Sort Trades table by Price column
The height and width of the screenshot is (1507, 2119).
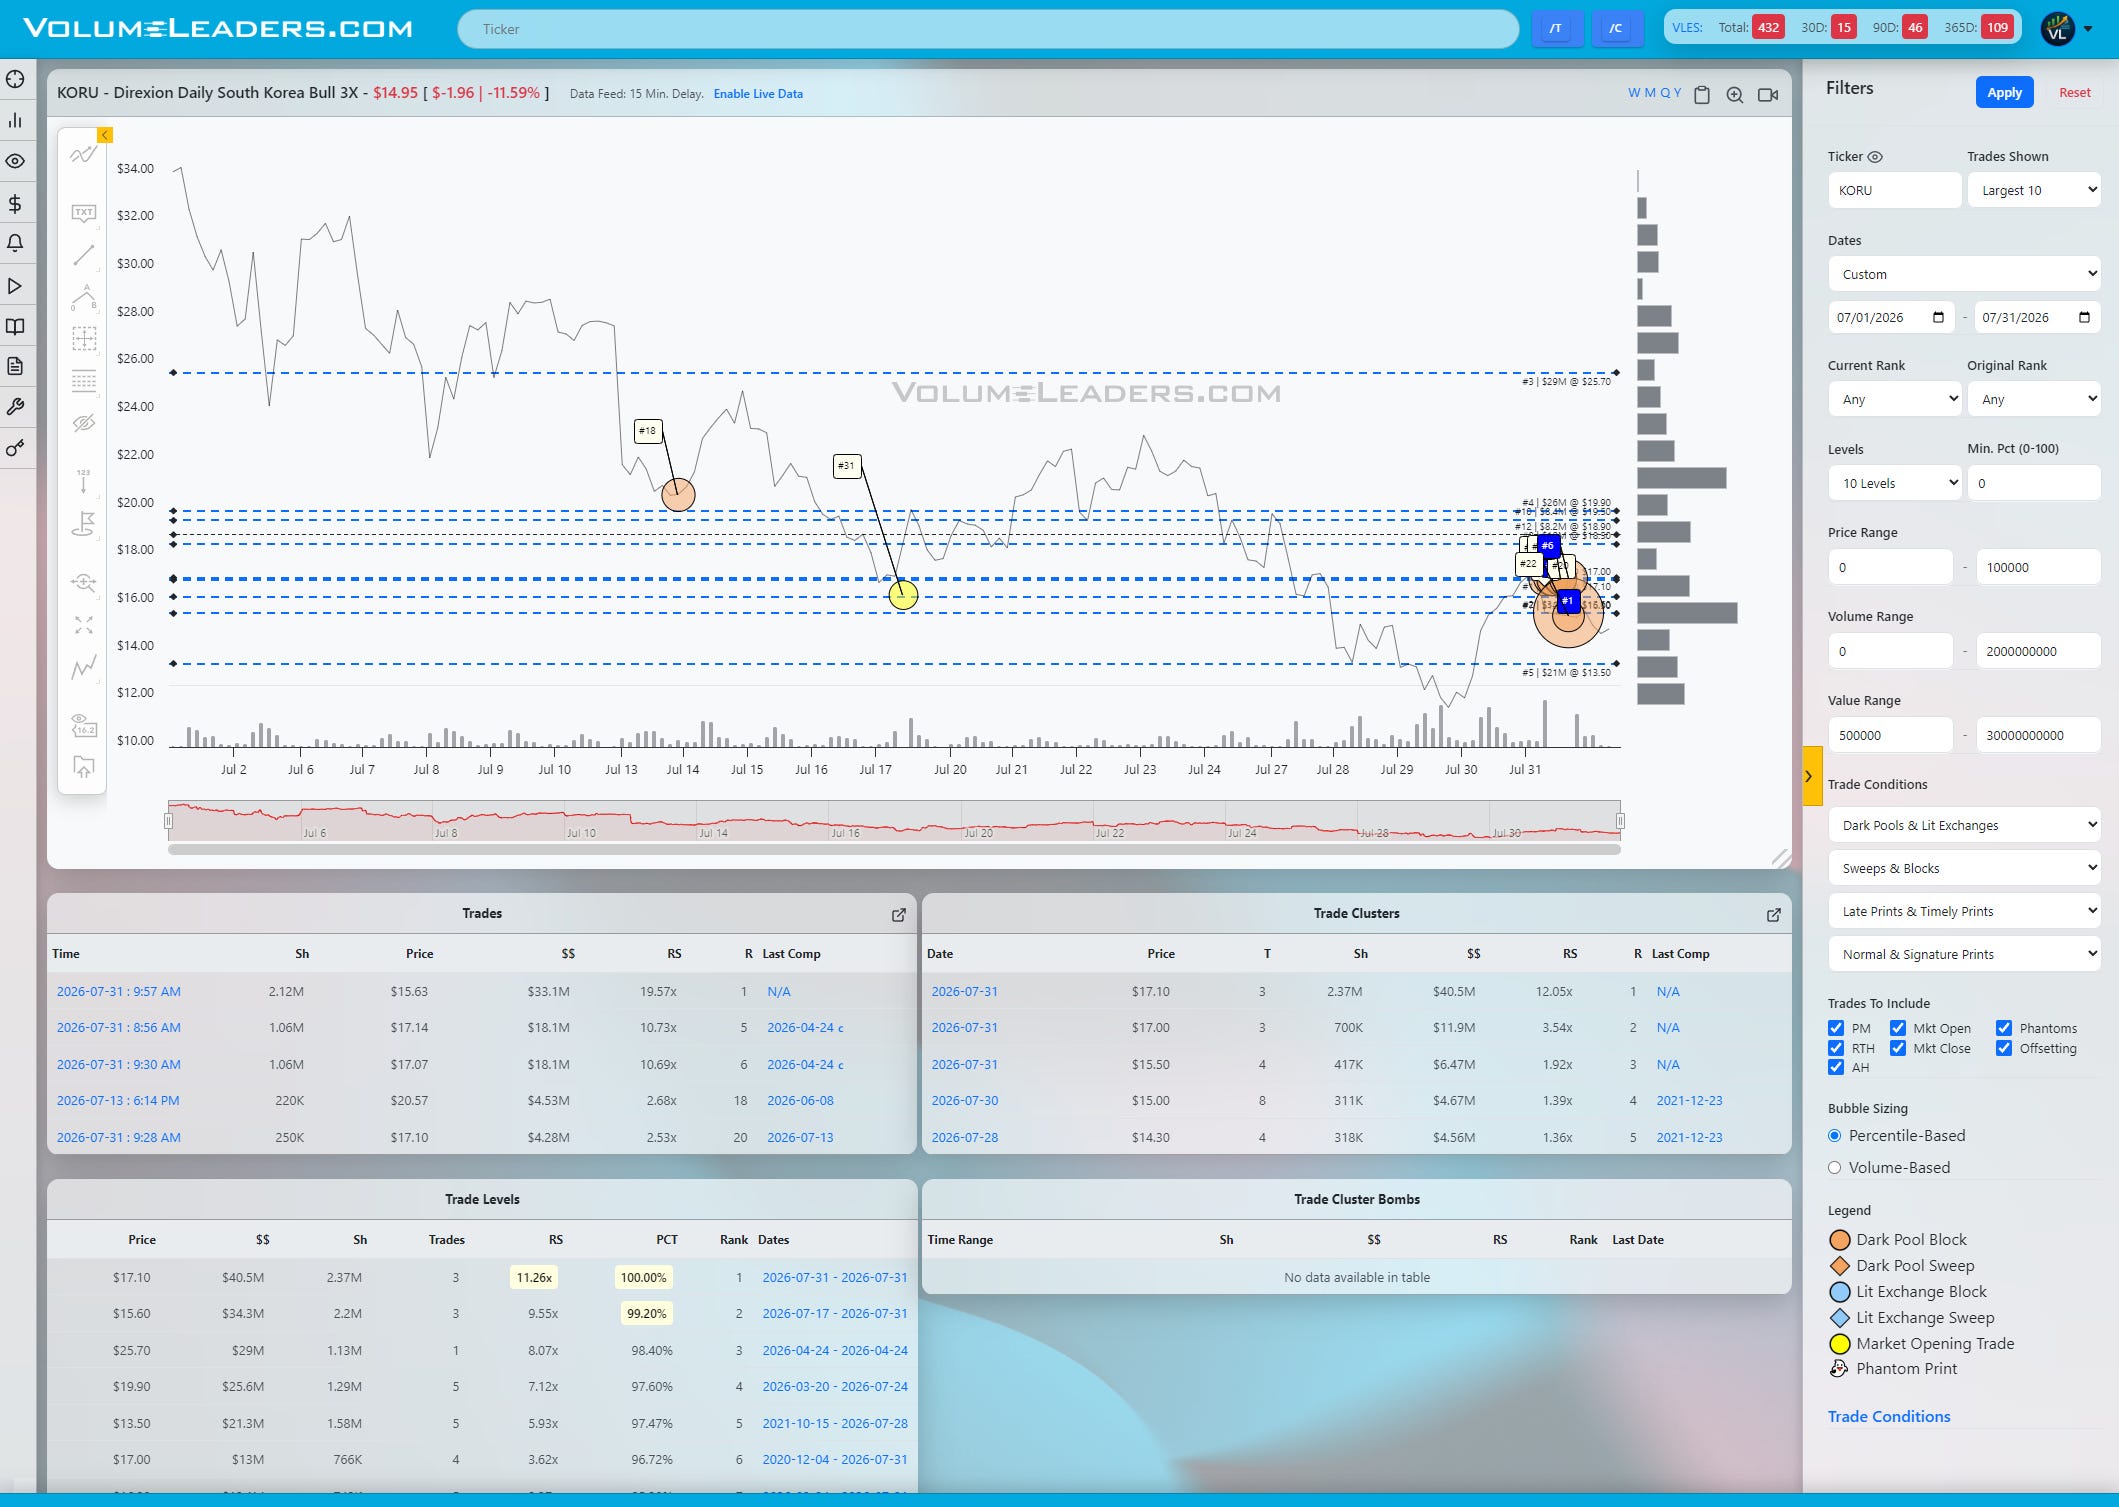(x=419, y=954)
